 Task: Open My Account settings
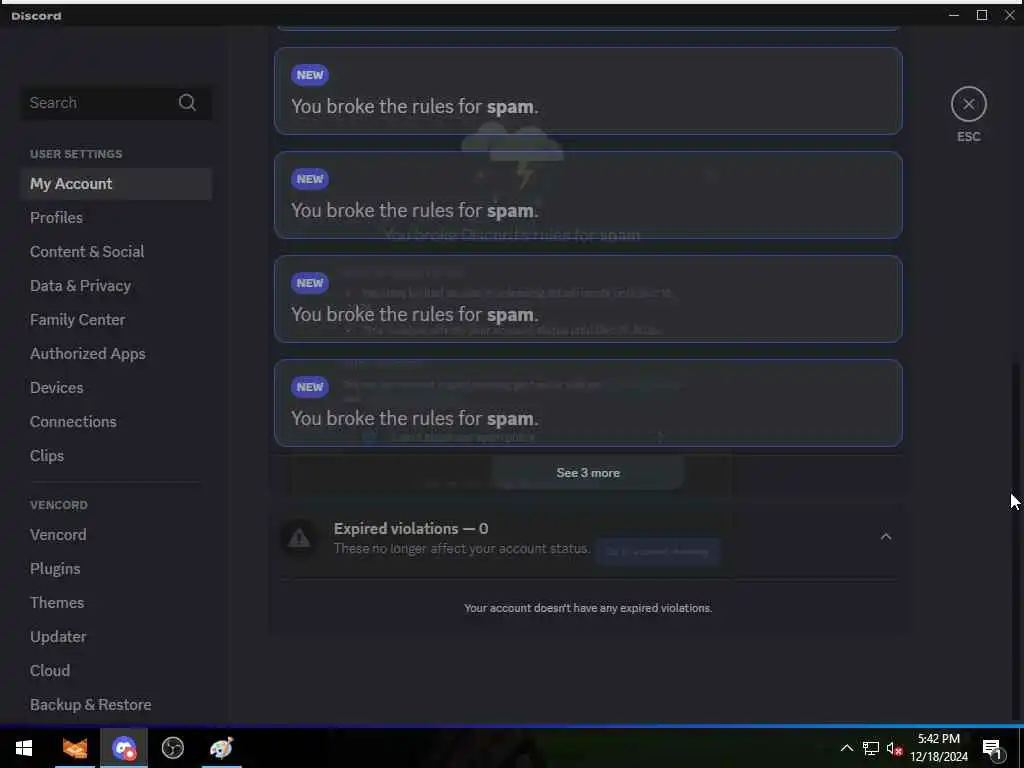point(116,184)
